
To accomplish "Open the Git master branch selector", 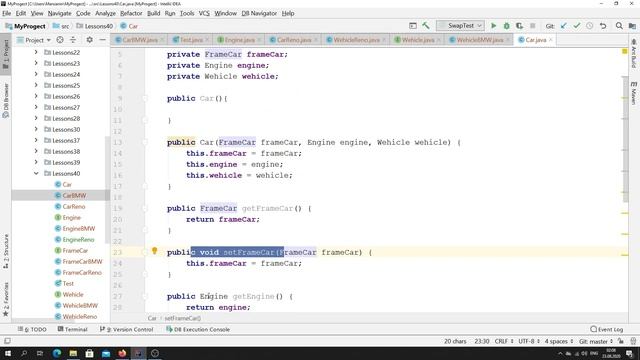I will coord(596,341).
